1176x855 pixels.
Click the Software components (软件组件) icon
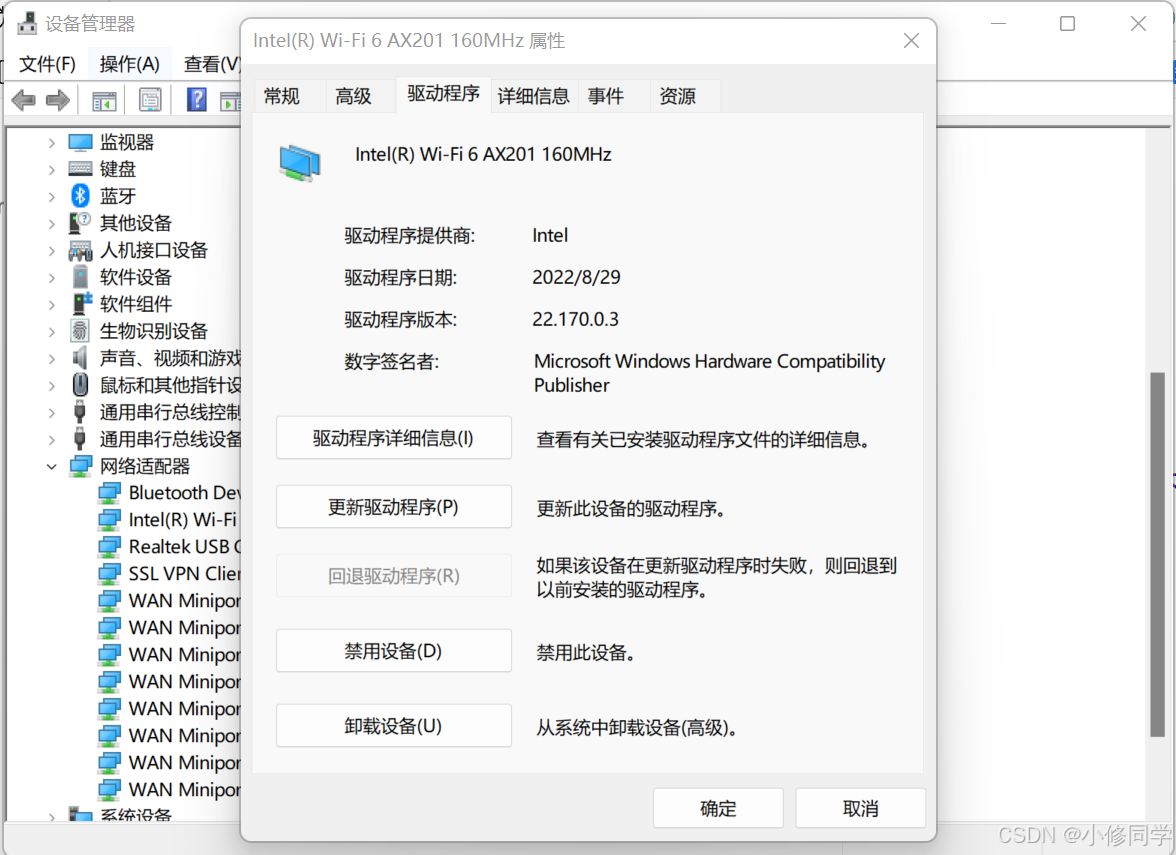coord(82,304)
